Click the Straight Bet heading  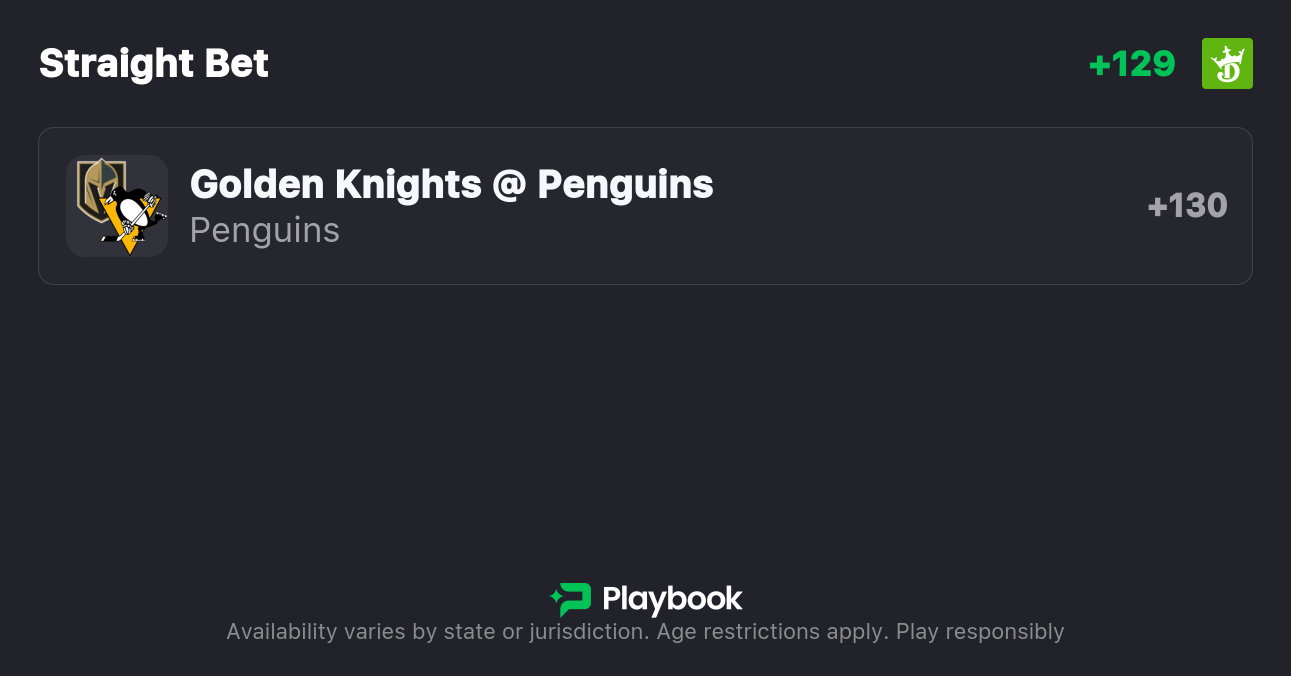pyautogui.click(x=154, y=64)
